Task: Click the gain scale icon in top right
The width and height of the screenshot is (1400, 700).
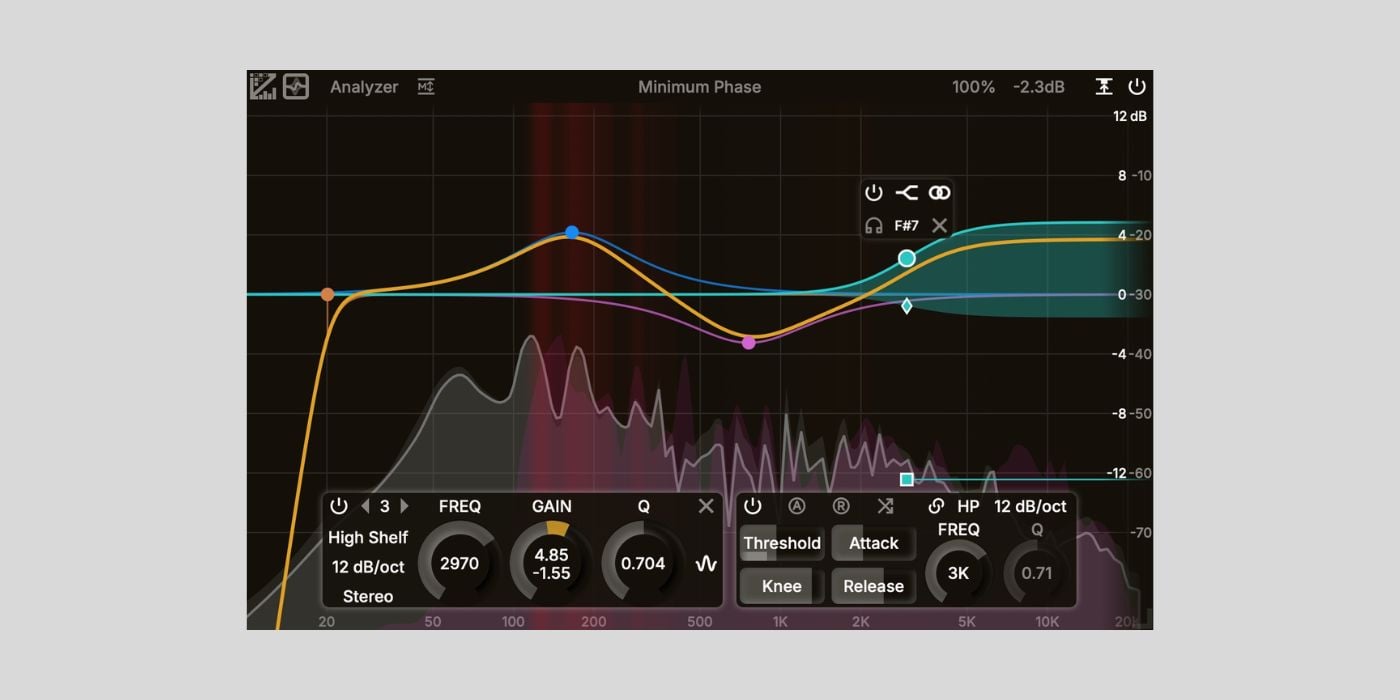Action: pos(1105,86)
